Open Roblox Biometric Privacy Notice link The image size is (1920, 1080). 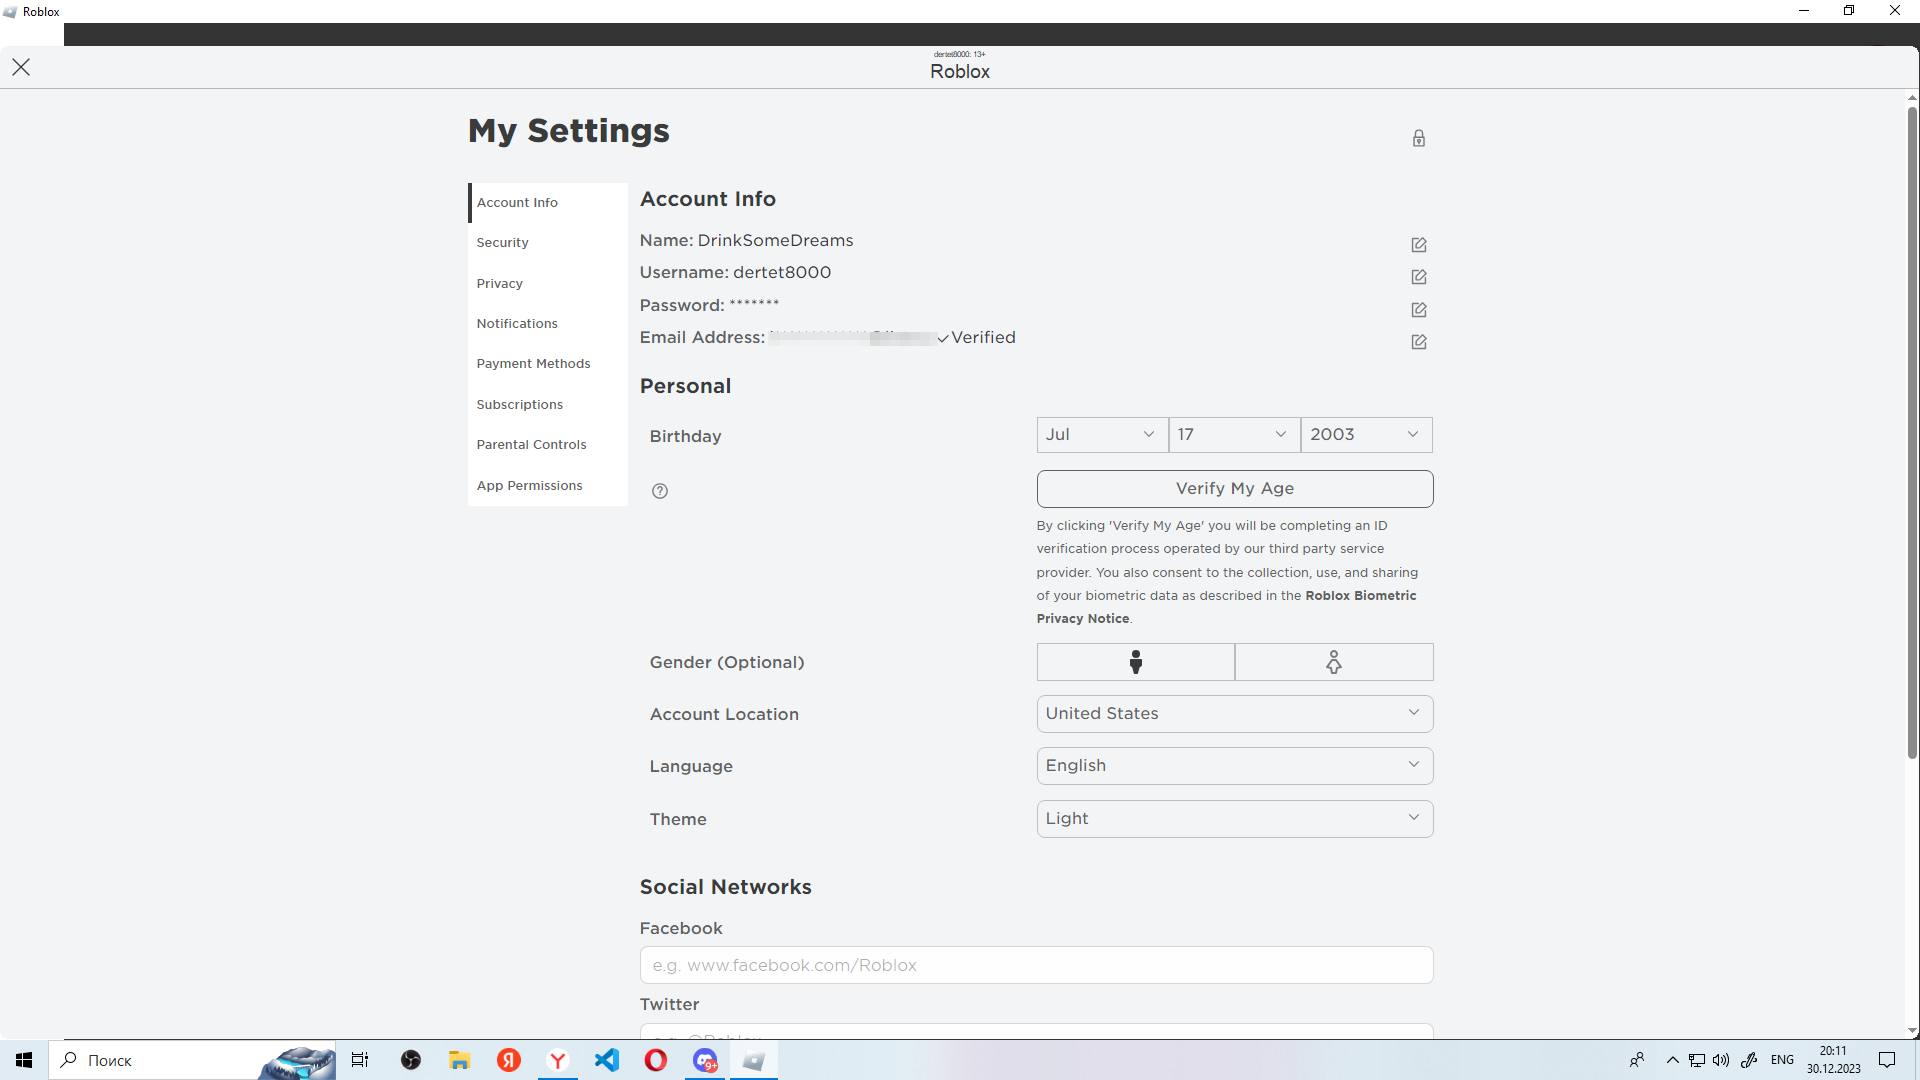pyautogui.click(x=1359, y=596)
